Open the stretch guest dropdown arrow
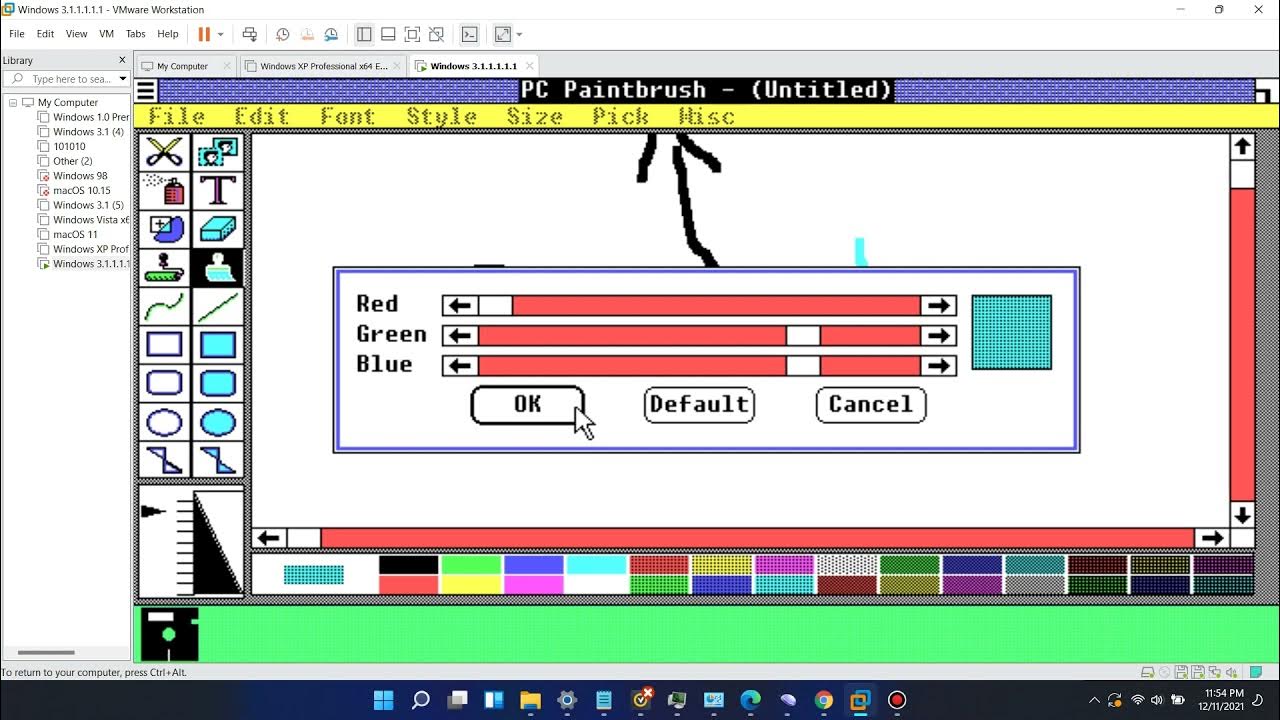 (x=519, y=34)
